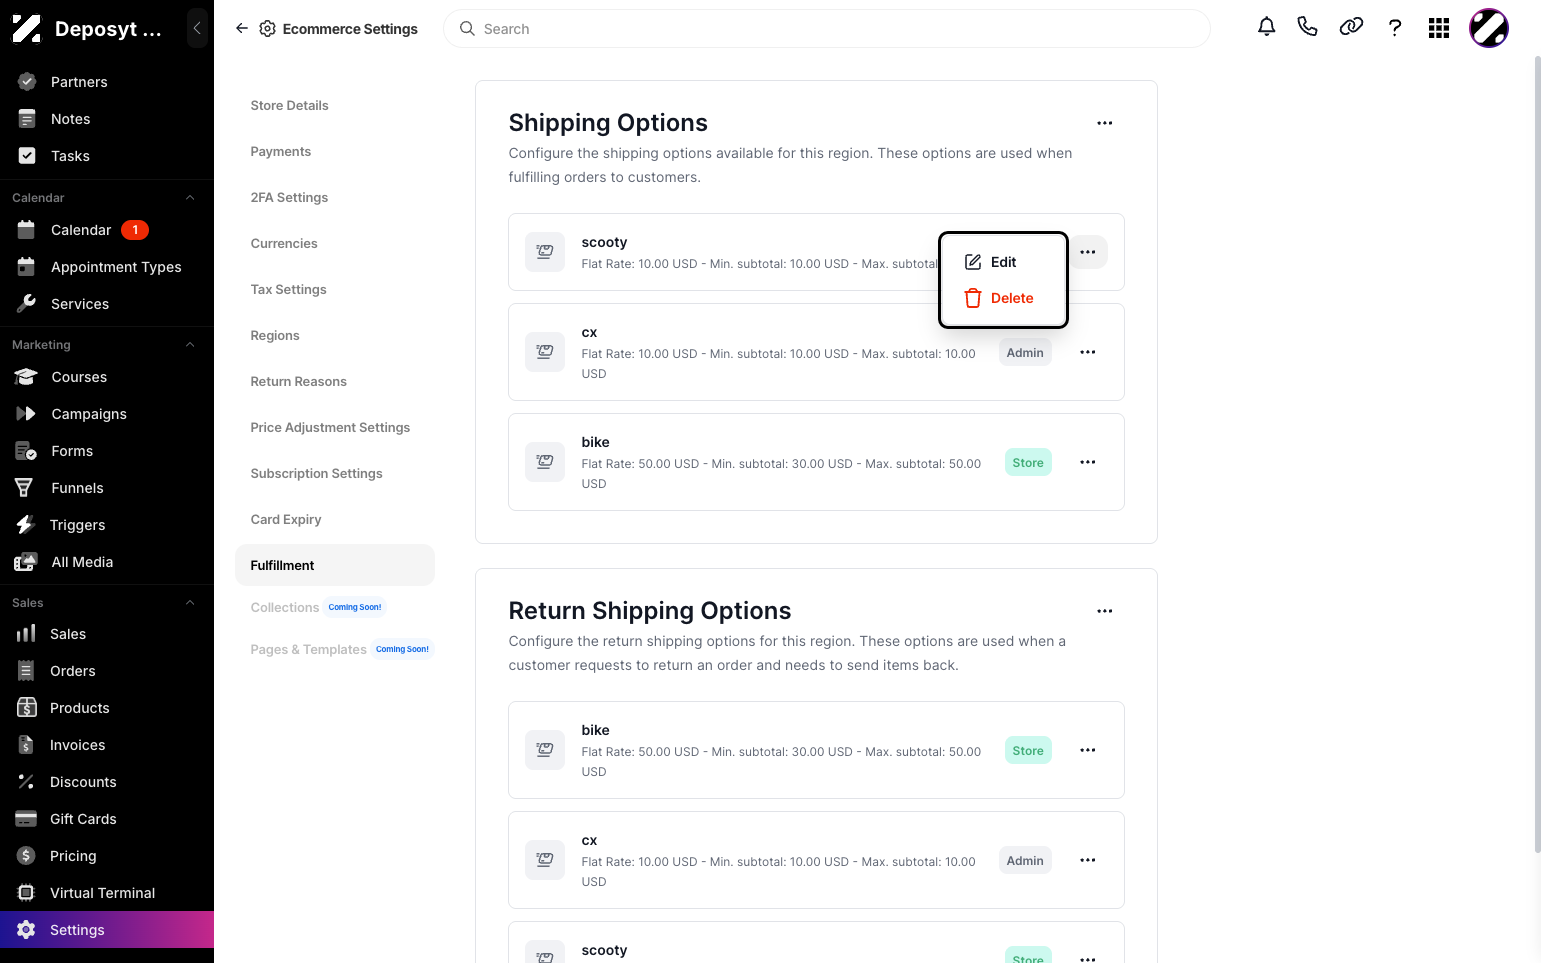Screen dimensions: 1541x963
Task: Open three-dot menu for bike return shipping option
Action: point(1088,750)
